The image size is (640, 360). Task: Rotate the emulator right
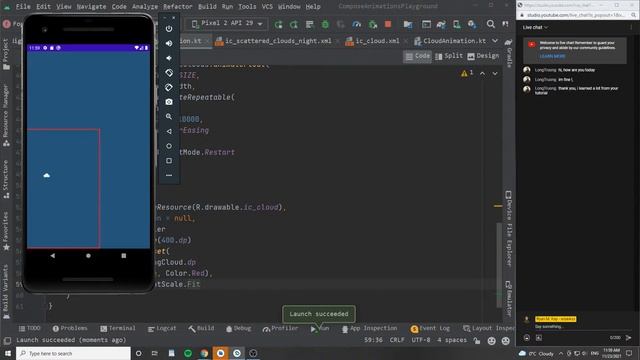click(169, 87)
